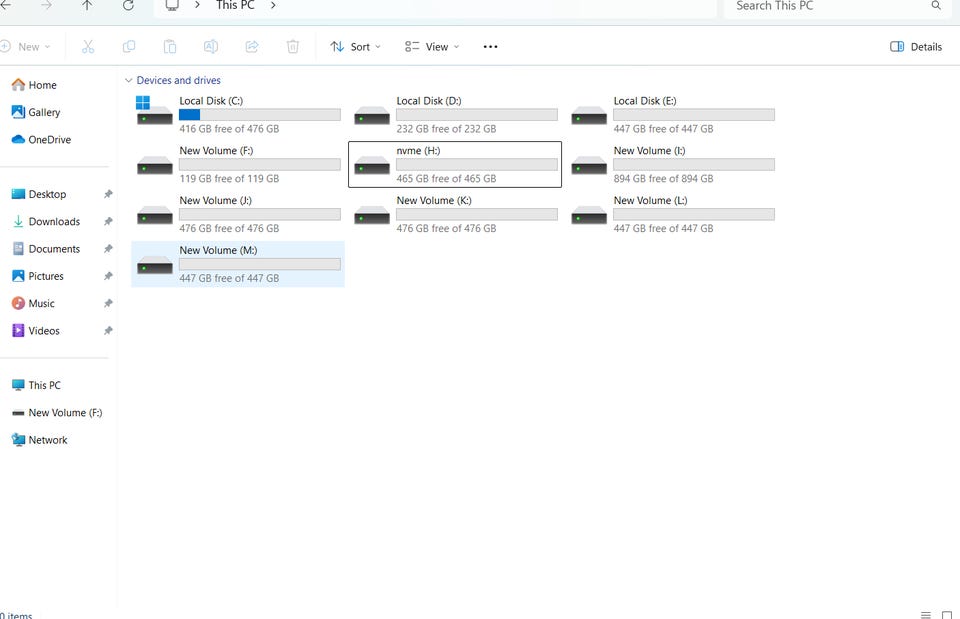Click the Refresh icon
The image size is (960, 619).
coord(128,6)
